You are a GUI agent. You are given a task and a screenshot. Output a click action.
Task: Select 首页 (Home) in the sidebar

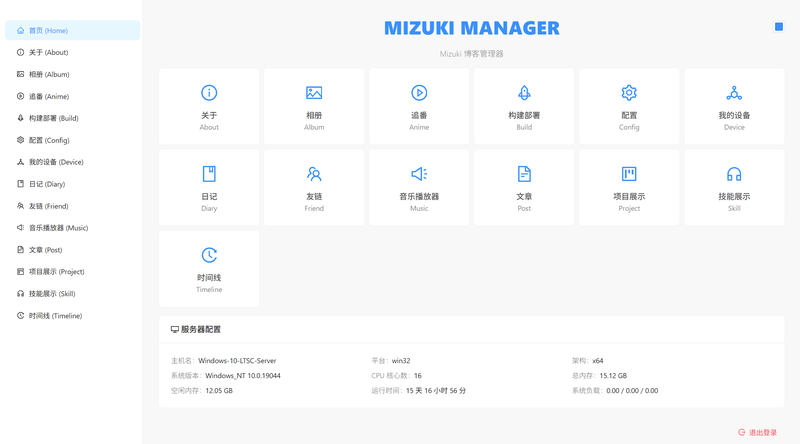pyautogui.click(x=72, y=31)
